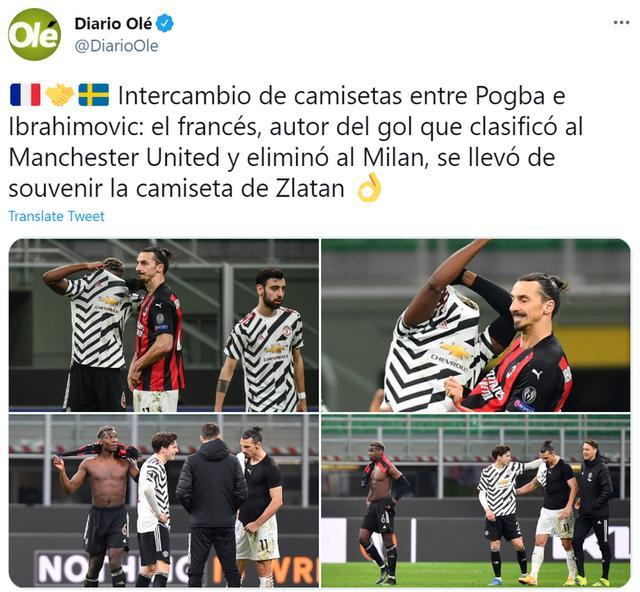Screen dimensions: 640x592
Task: Click the blue verified badge
Action: pyautogui.click(x=165, y=23)
